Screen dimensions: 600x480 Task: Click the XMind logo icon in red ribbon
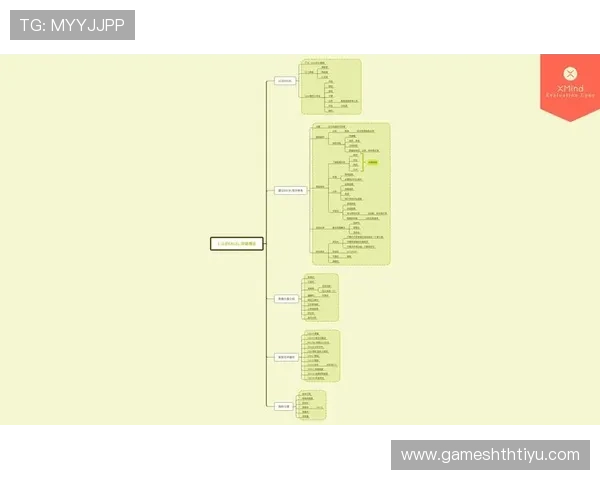570,73
